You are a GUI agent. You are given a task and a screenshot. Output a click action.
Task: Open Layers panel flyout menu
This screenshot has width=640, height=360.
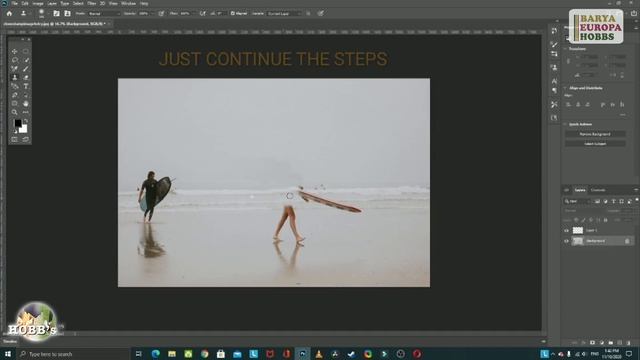point(636,190)
